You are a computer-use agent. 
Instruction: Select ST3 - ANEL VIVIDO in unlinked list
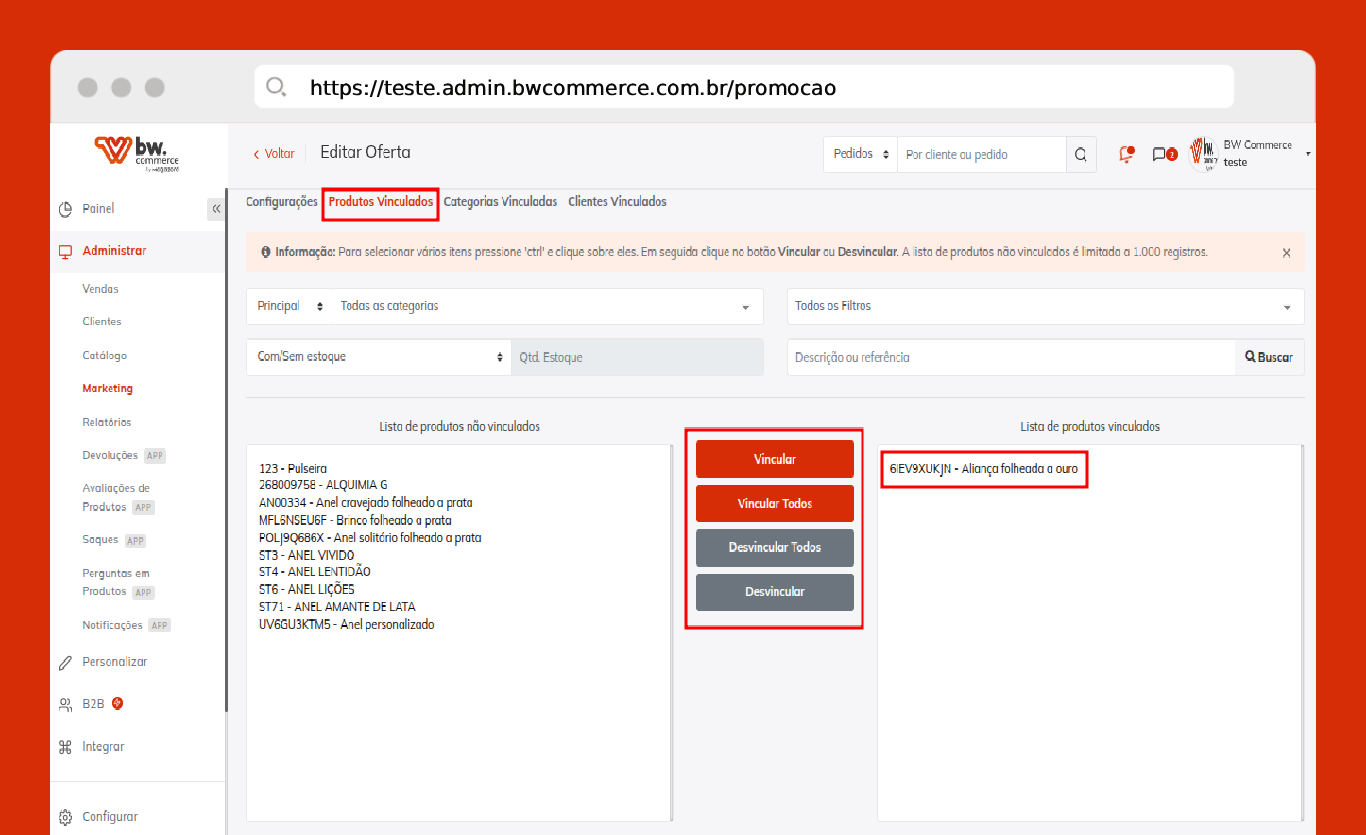pos(306,555)
